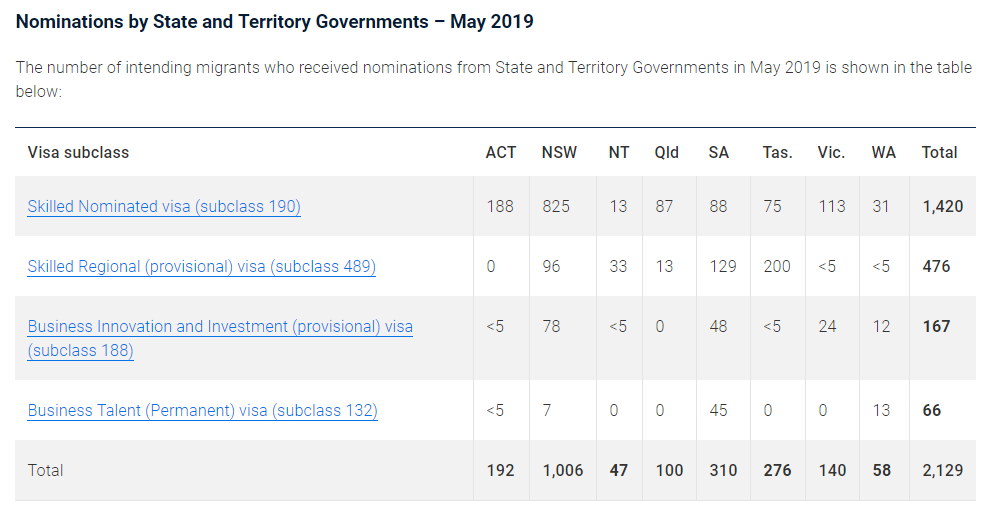Click the 'Visa subclass' column header
This screenshot has height=514, width=1000.
point(78,153)
